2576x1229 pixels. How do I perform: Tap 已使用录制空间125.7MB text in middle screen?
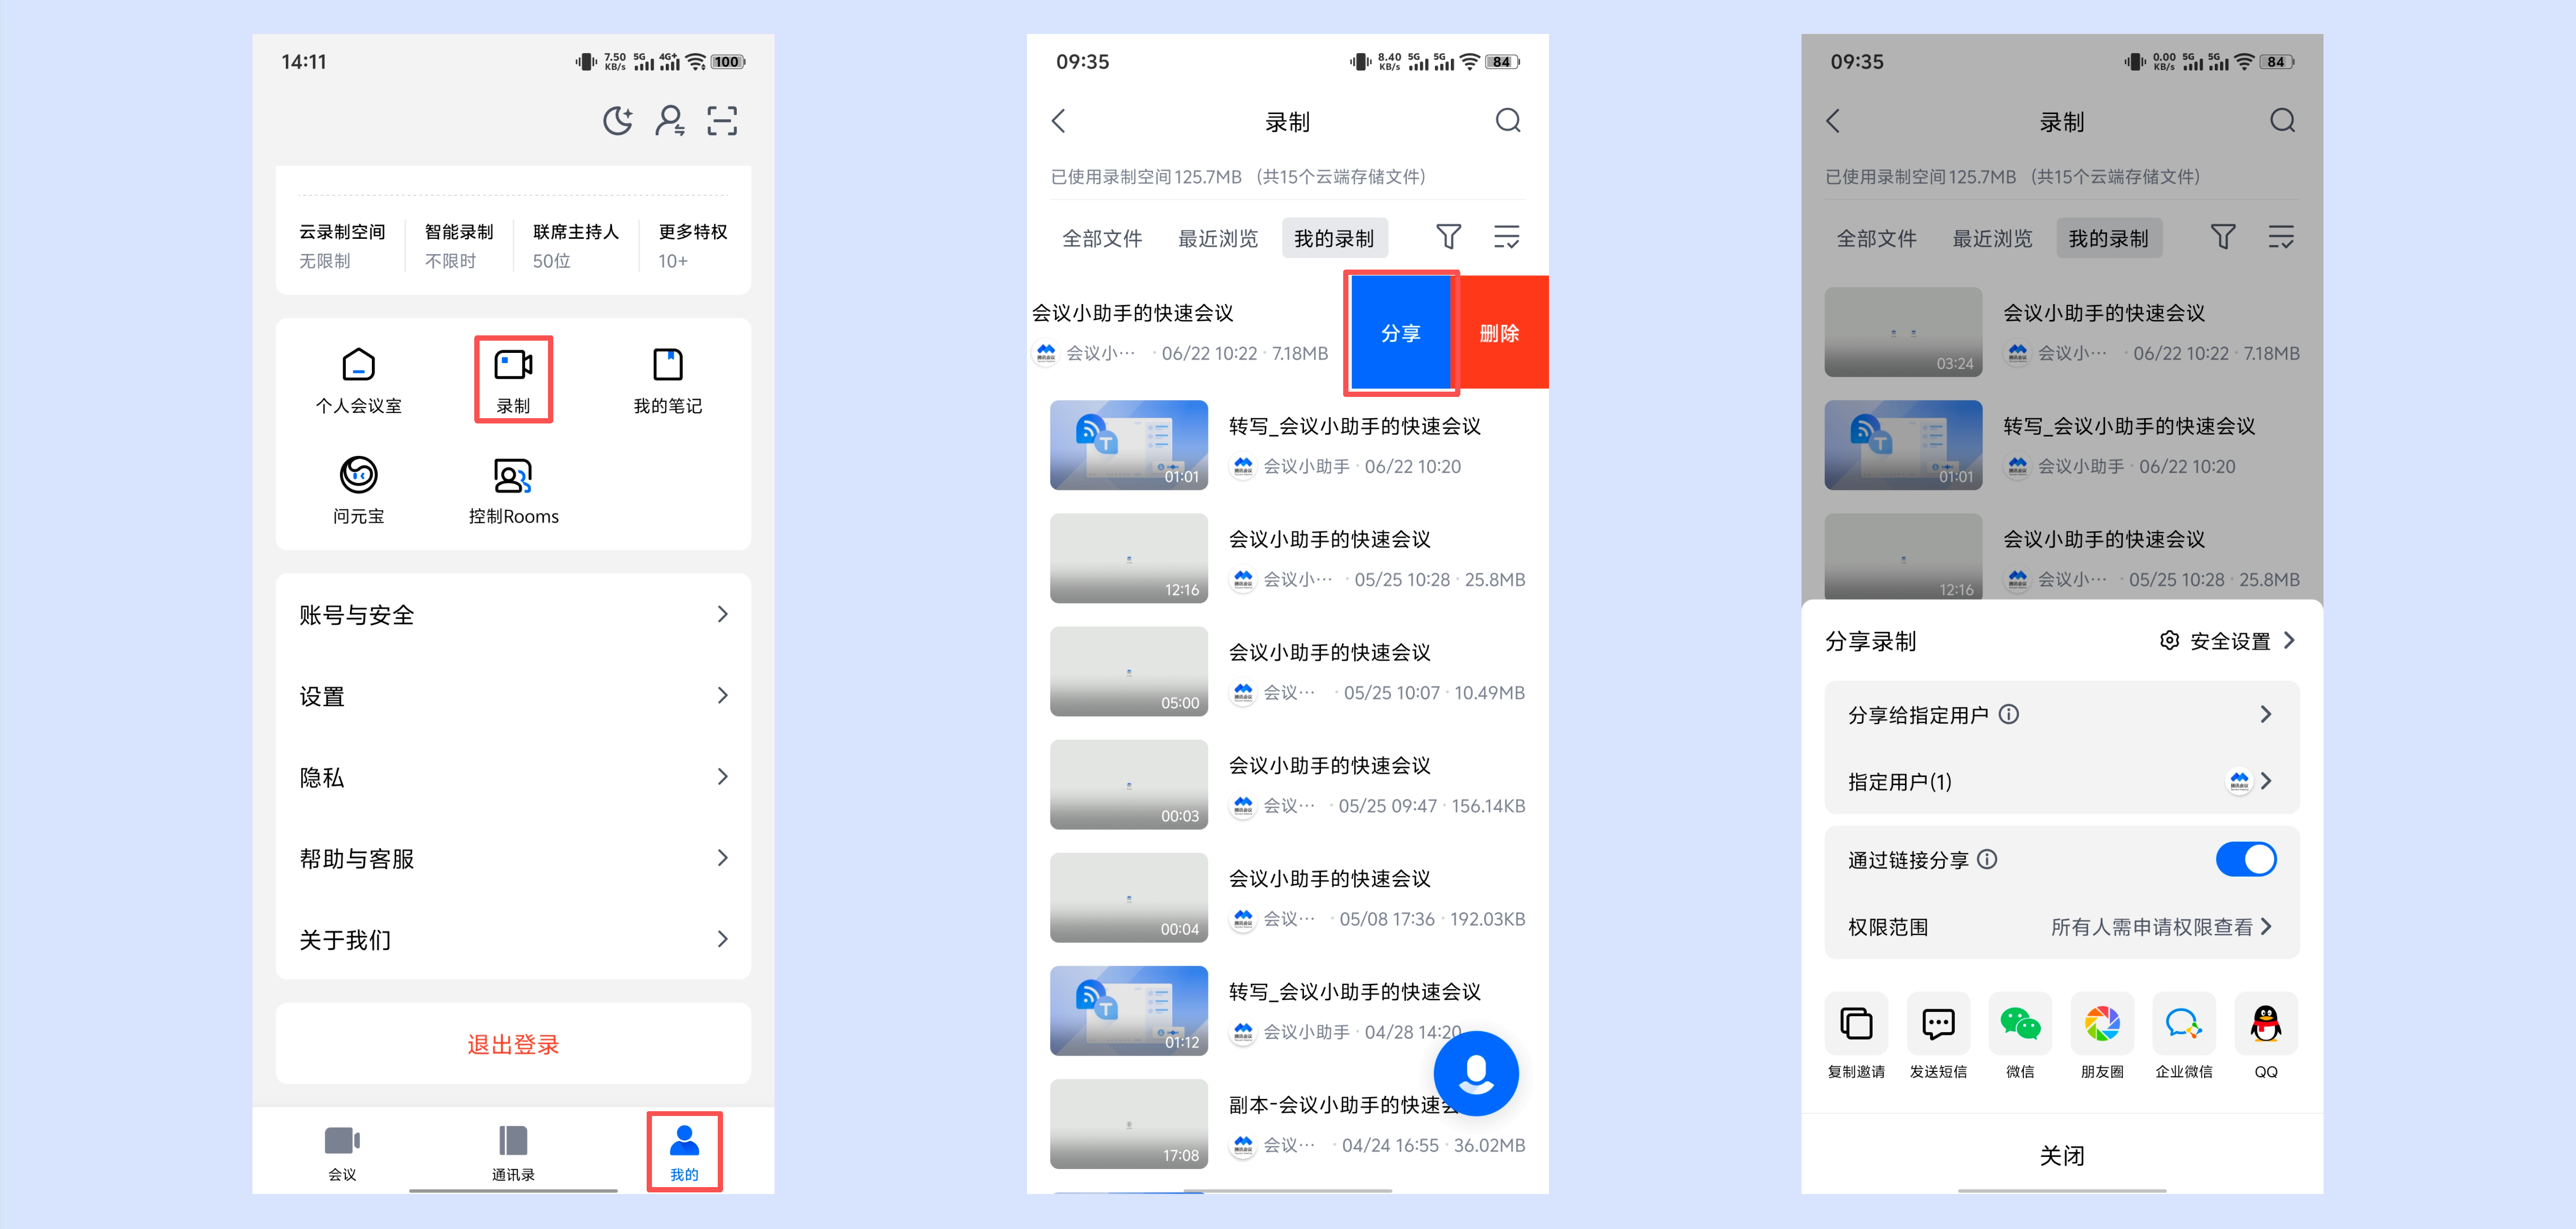[1146, 177]
